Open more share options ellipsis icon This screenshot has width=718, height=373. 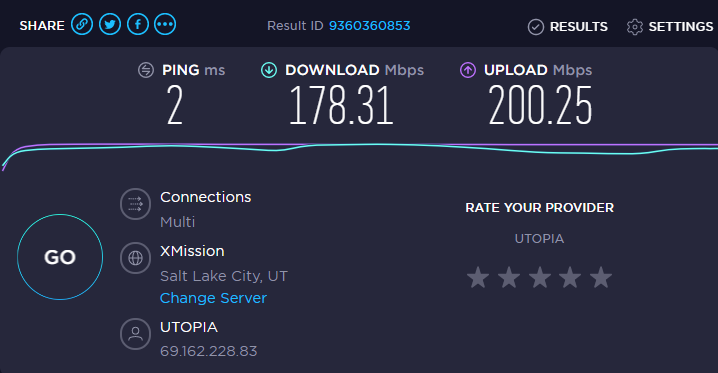tap(165, 24)
